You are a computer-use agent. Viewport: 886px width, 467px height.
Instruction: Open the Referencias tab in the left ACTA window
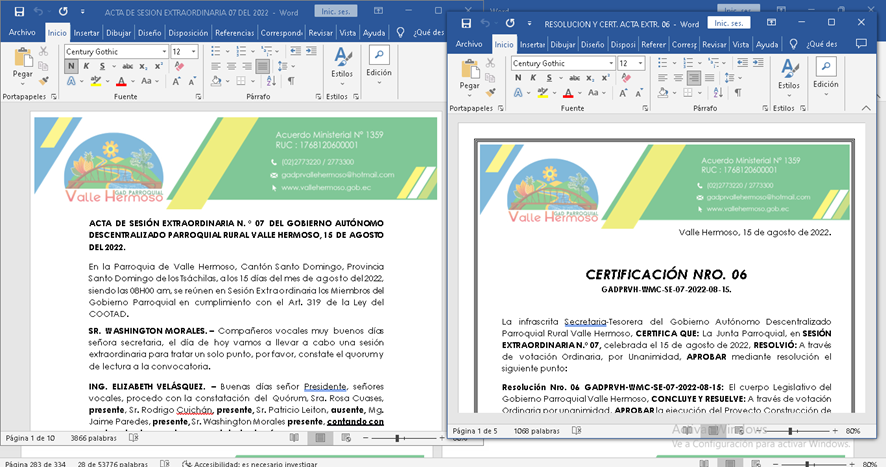(x=235, y=32)
